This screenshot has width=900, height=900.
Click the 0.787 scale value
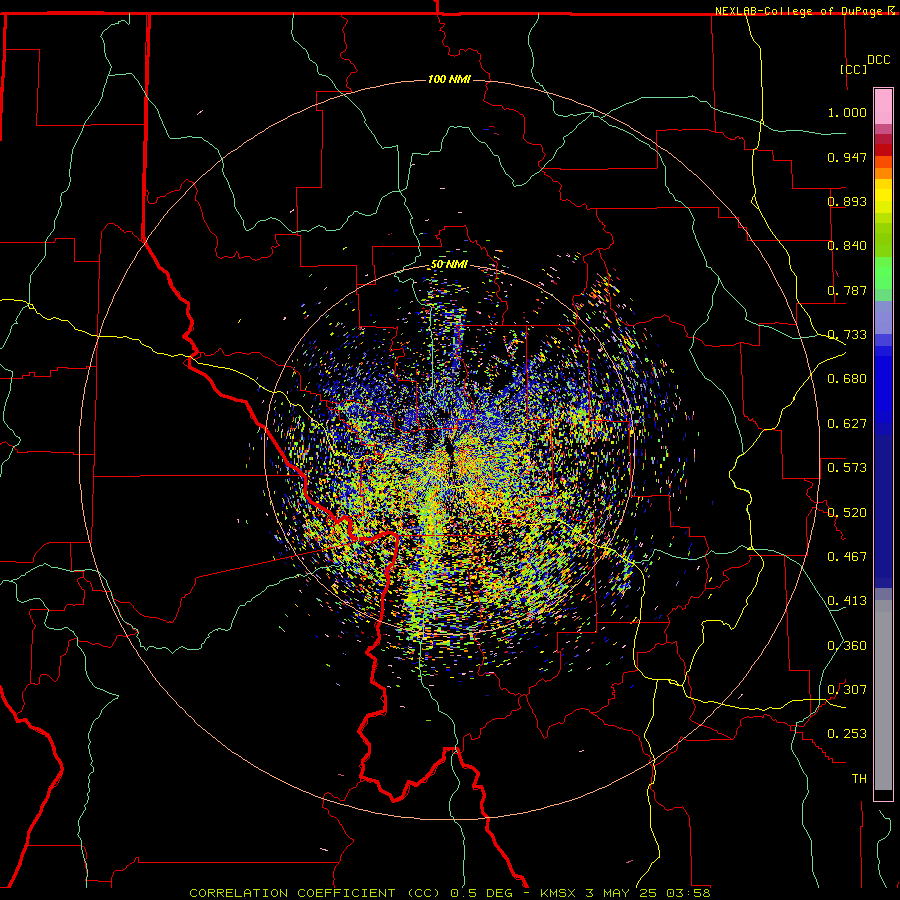click(x=847, y=290)
